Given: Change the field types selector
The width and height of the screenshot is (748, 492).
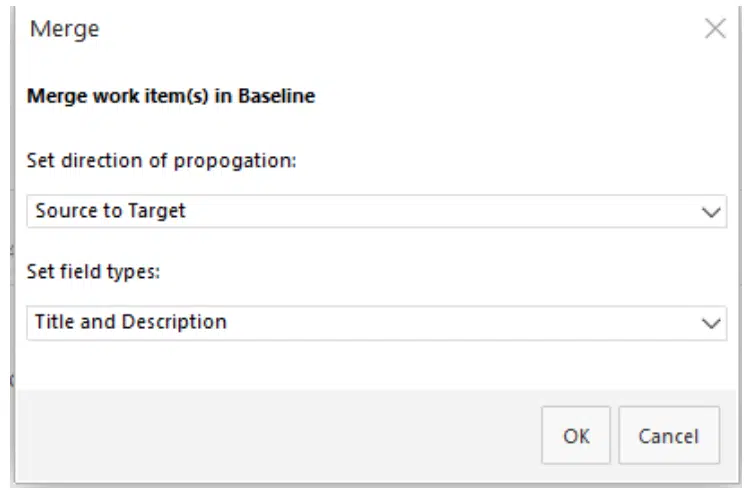Looking at the screenshot, I should [376, 323].
